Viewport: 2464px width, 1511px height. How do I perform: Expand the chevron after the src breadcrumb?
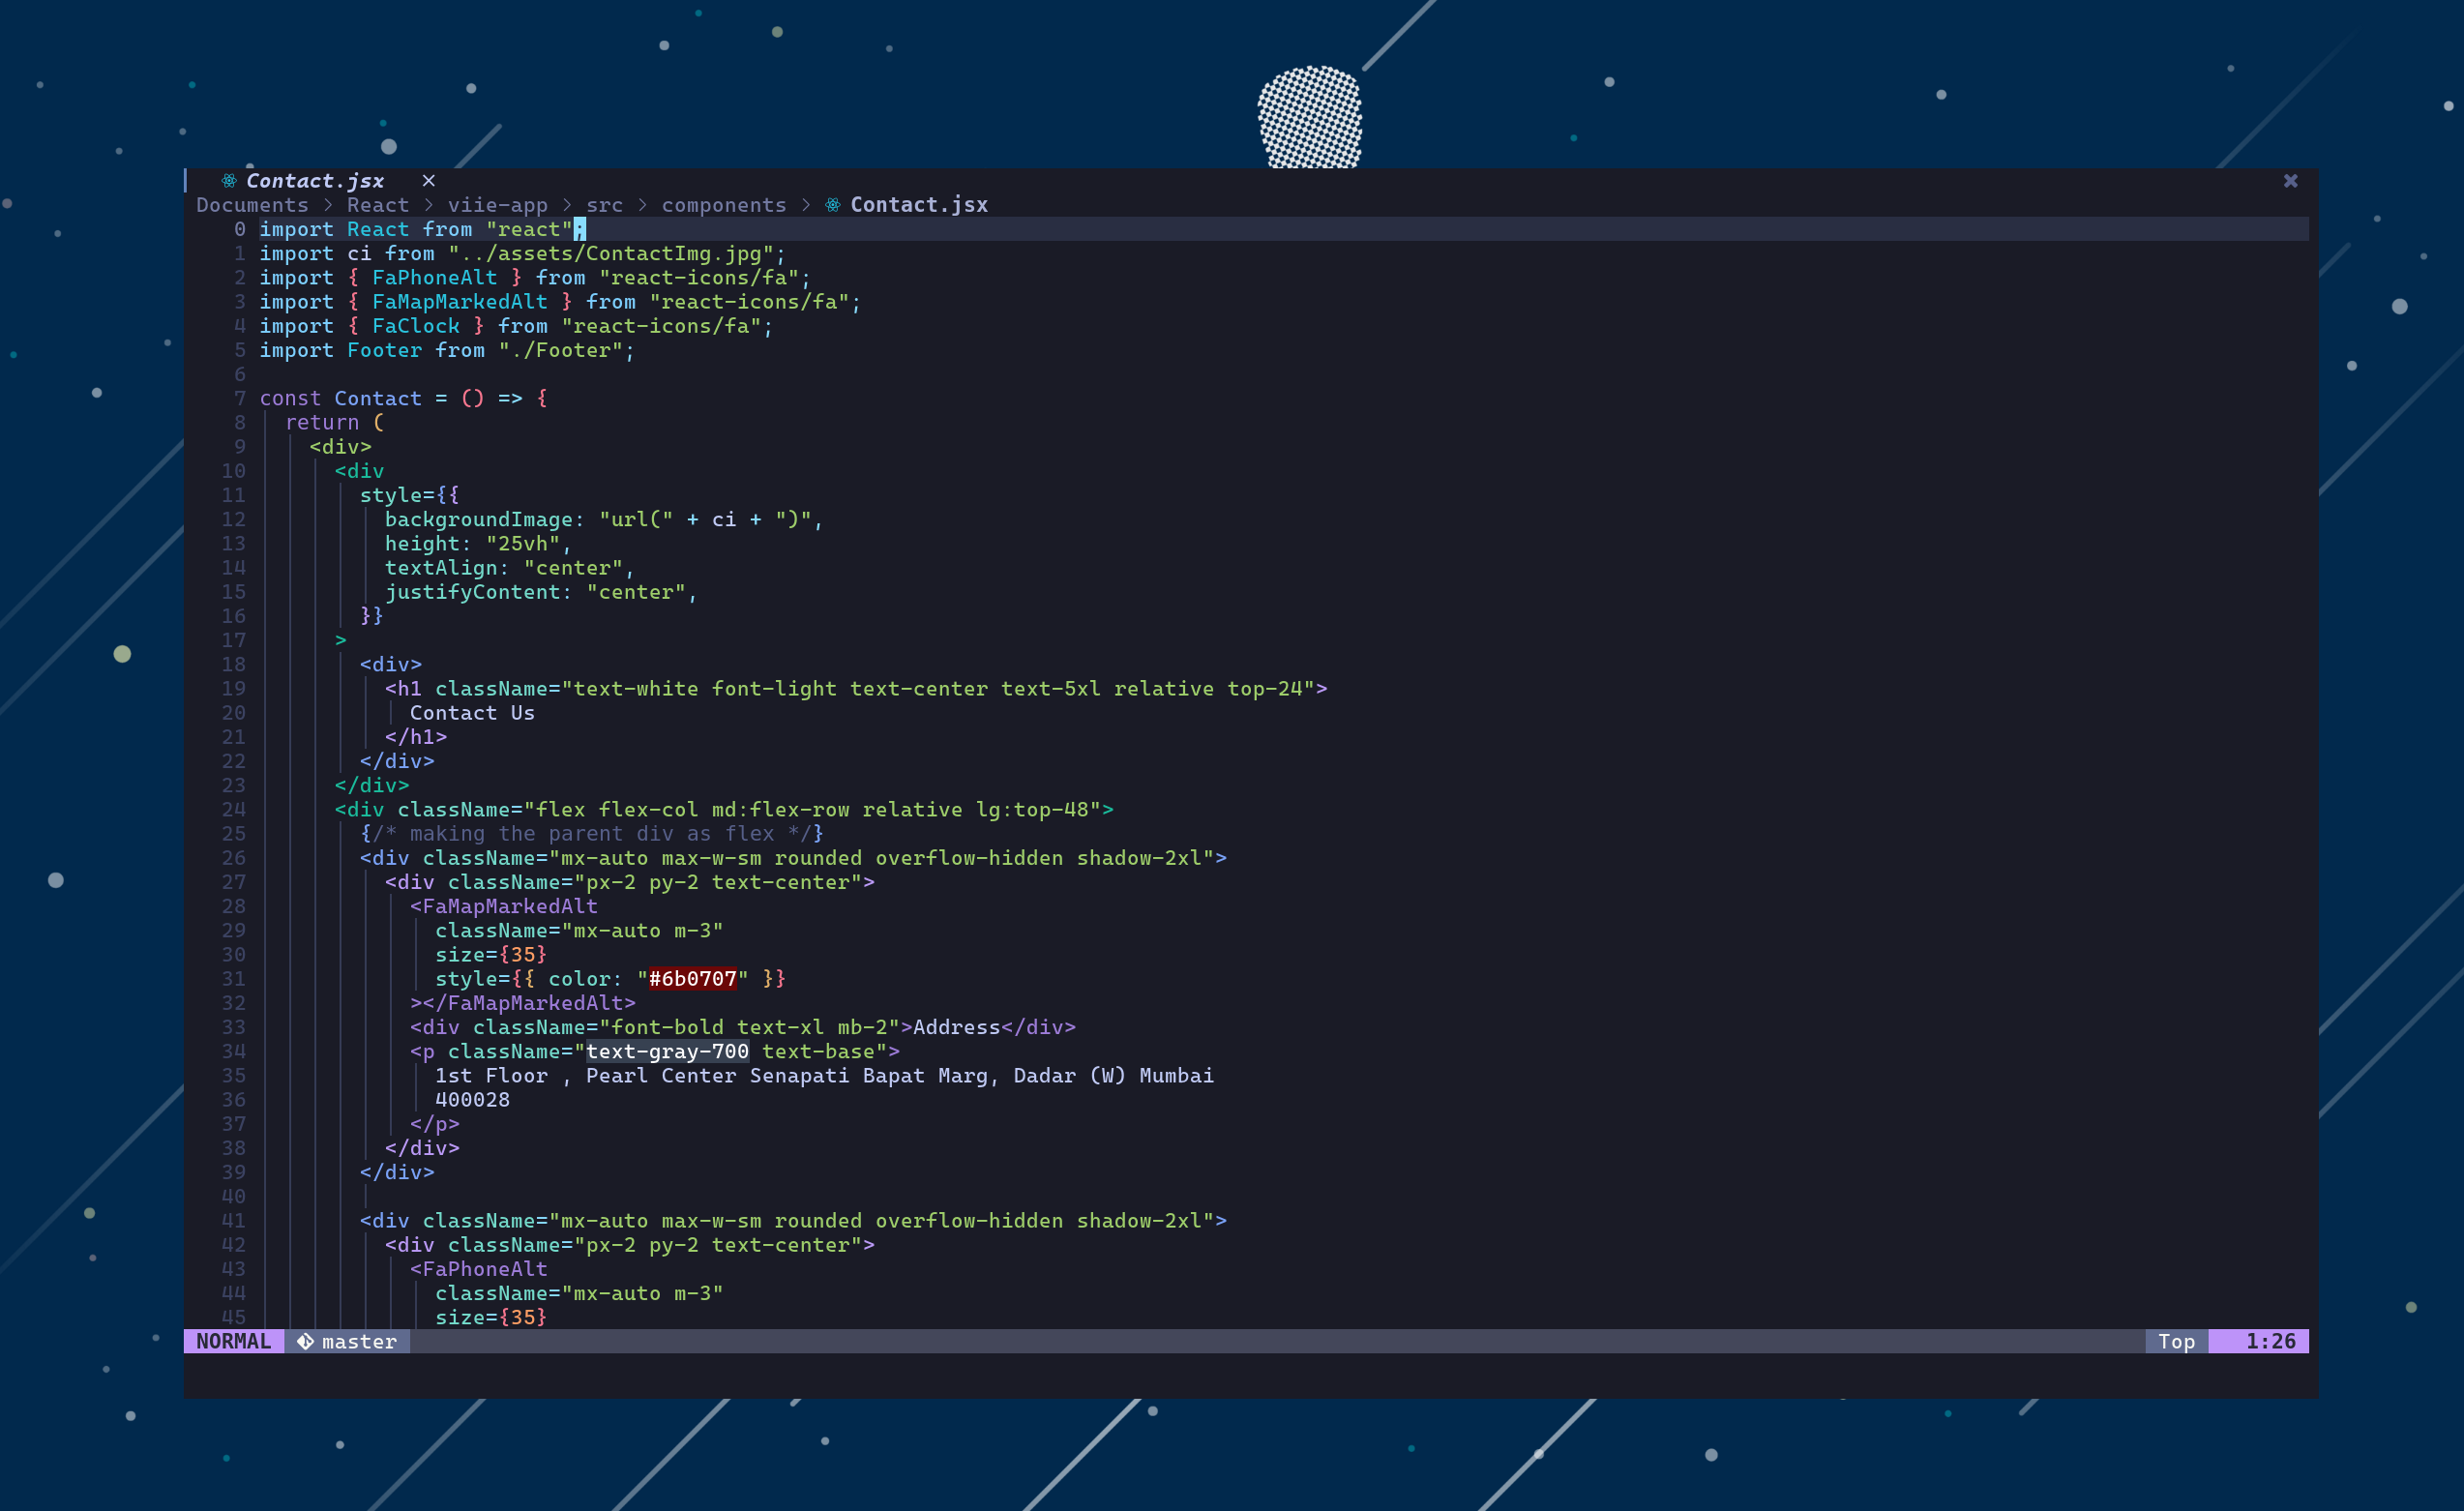tap(642, 205)
